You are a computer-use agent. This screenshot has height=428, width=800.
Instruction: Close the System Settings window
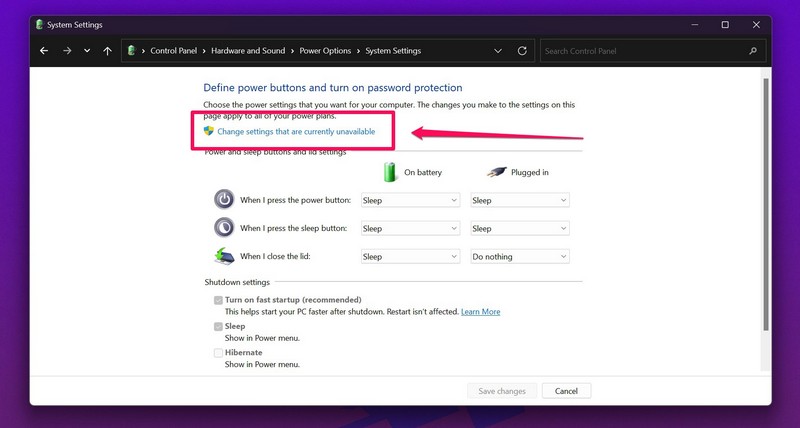756,24
